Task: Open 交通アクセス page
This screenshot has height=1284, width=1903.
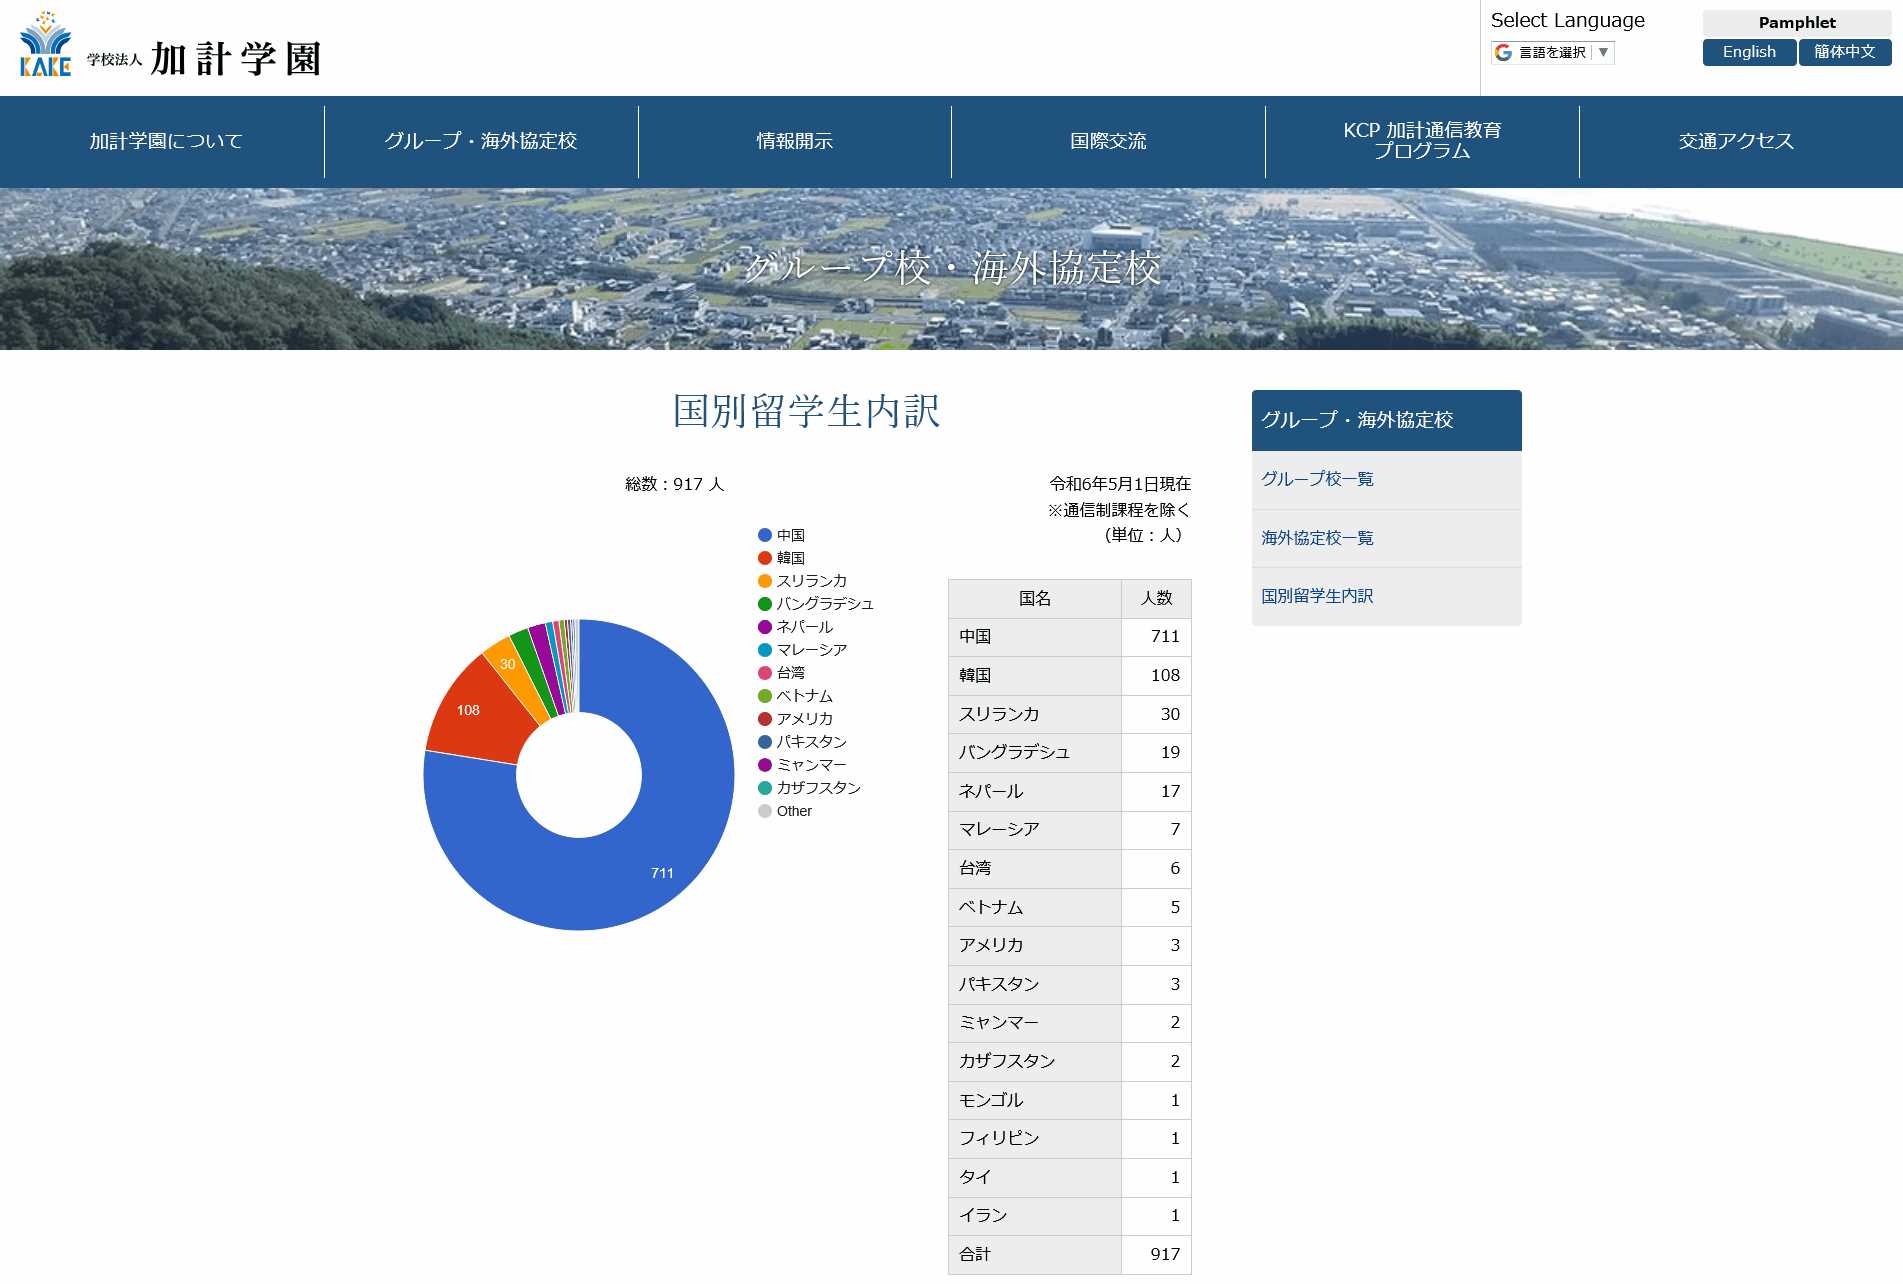Action: (x=1736, y=141)
